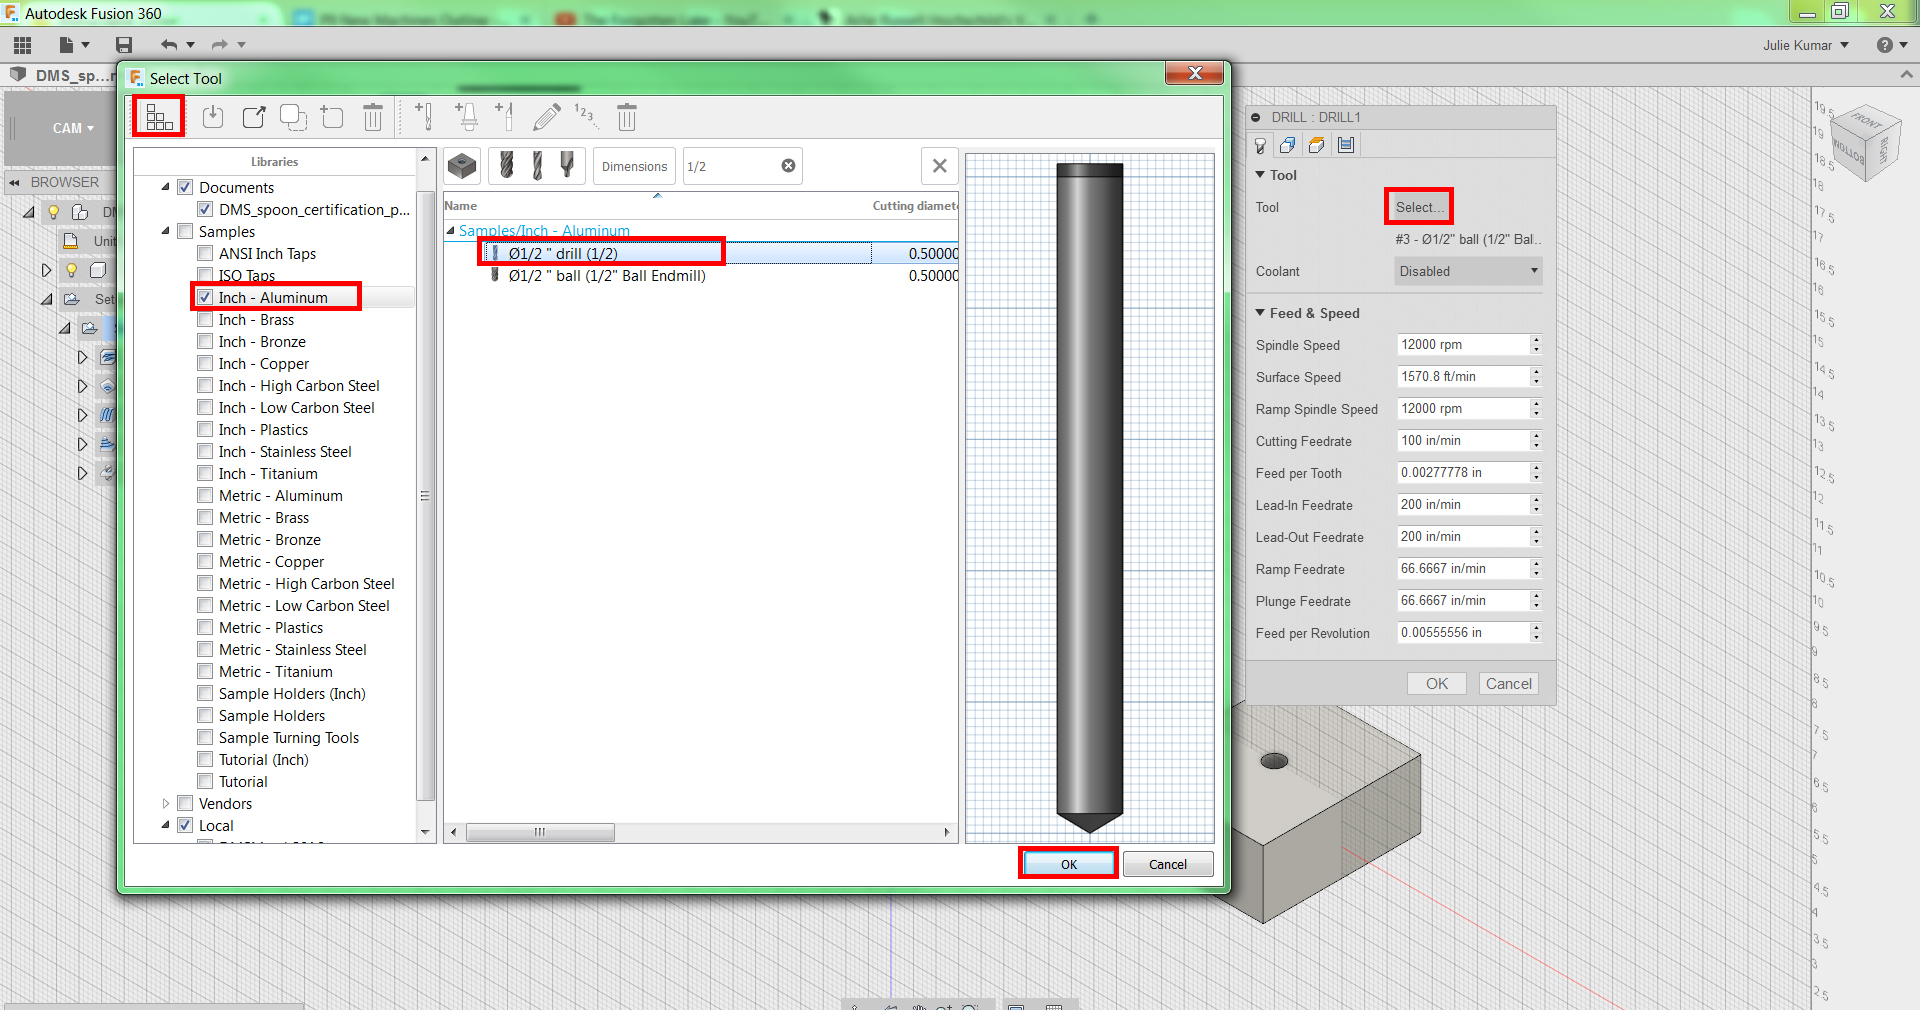
Task: Check the Samples library checkbox
Action: coord(185,231)
